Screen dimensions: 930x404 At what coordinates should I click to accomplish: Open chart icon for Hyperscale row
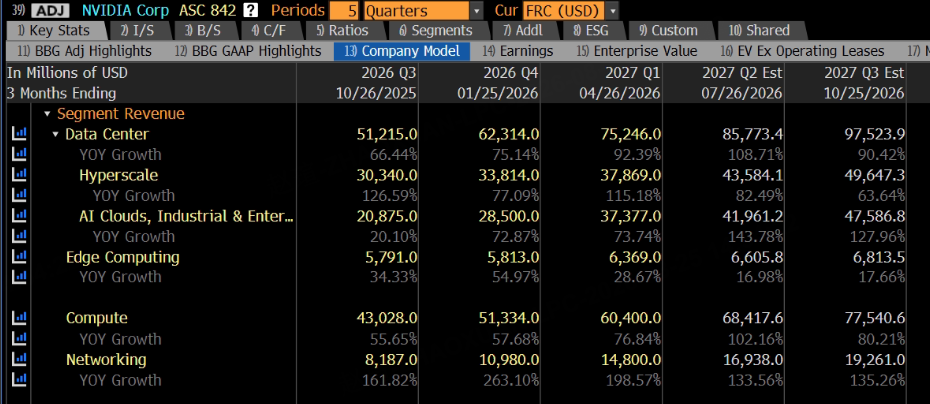tap(19, 175)
